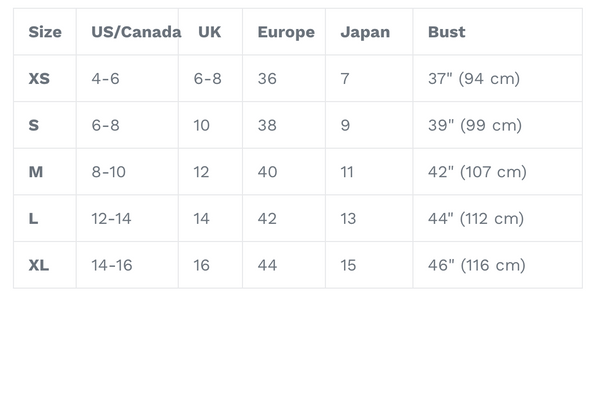Select the 42" (107 cm) bust cell

[x=477, y=172]
